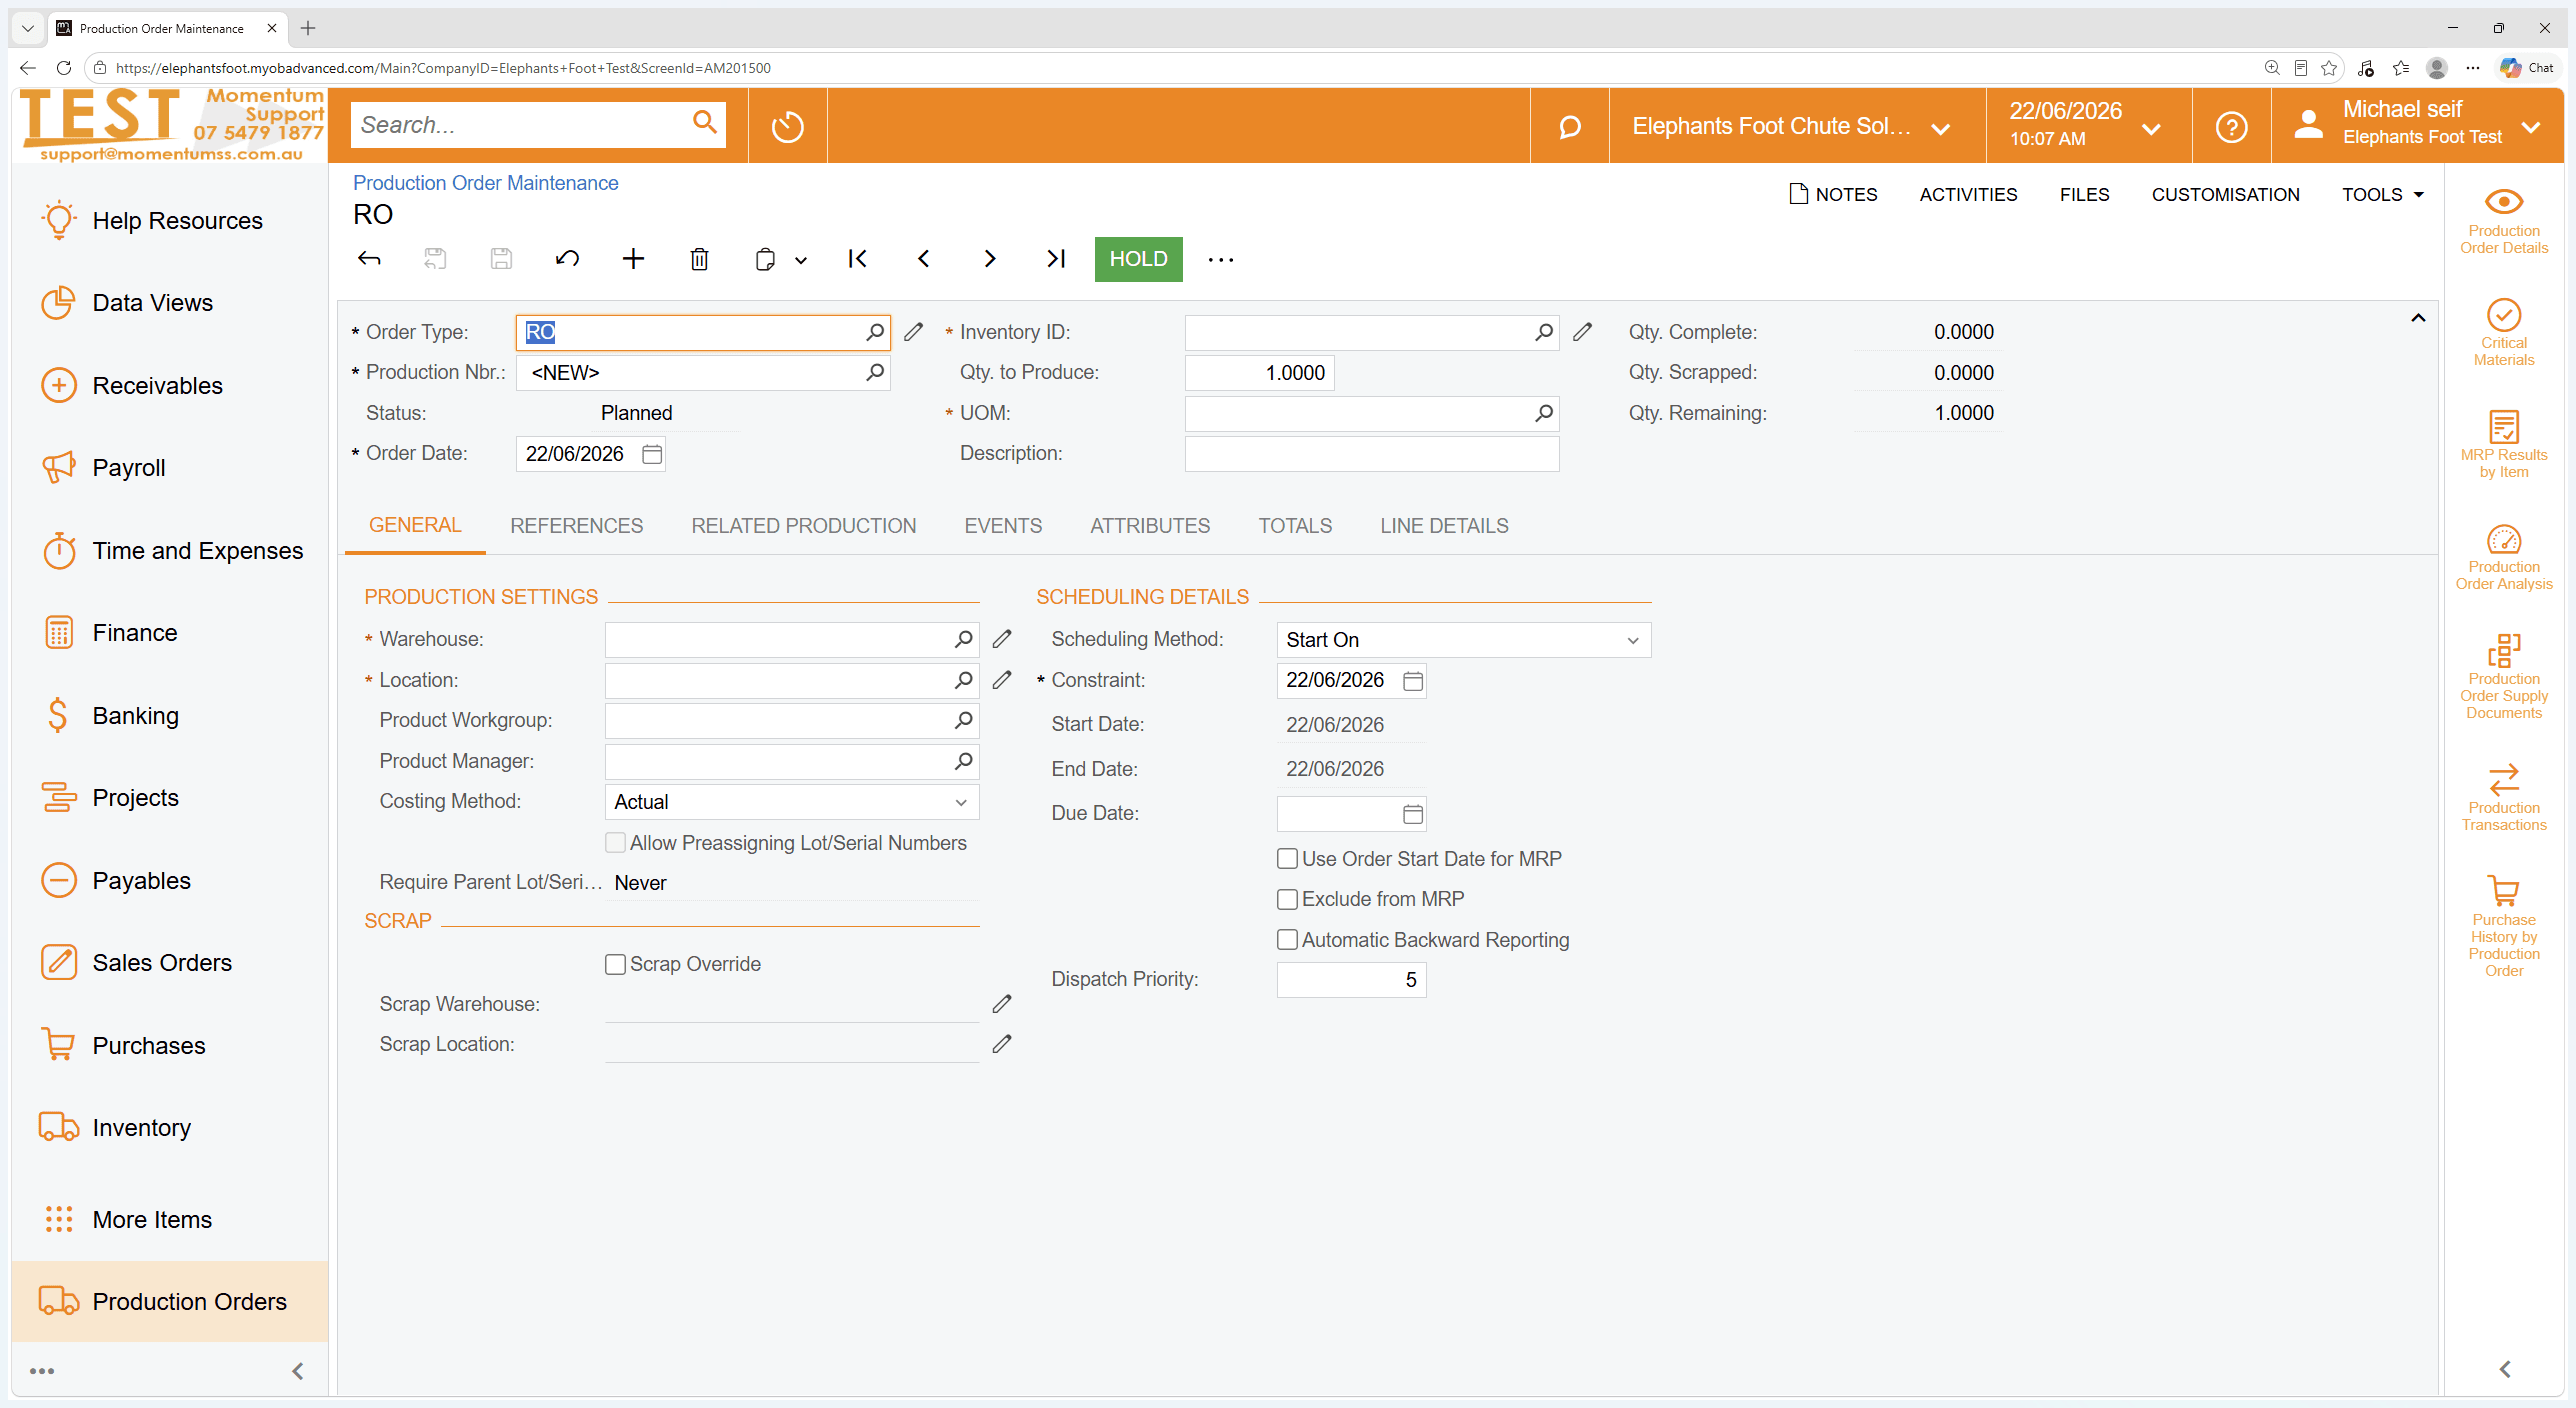This screenshot has height=1408, width=2576.
Task: Switch to the REFERENCES tab
Action: coord(576,526)
